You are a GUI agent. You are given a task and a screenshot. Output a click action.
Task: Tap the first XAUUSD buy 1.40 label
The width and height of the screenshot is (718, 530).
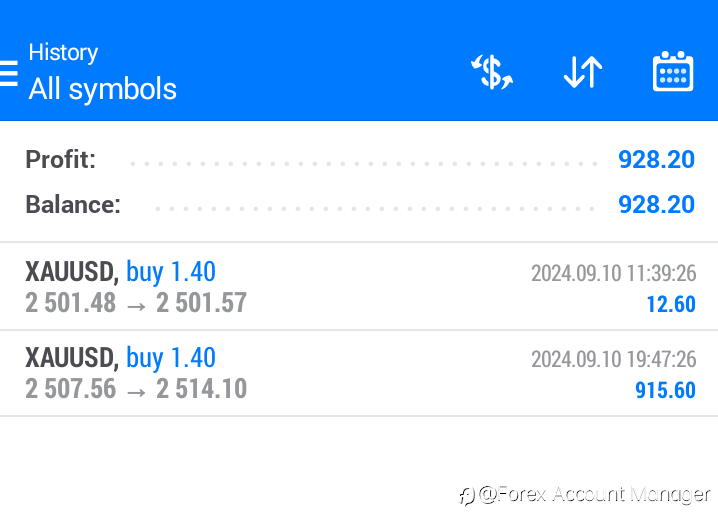pyautogui.click(x=120, y=272)
